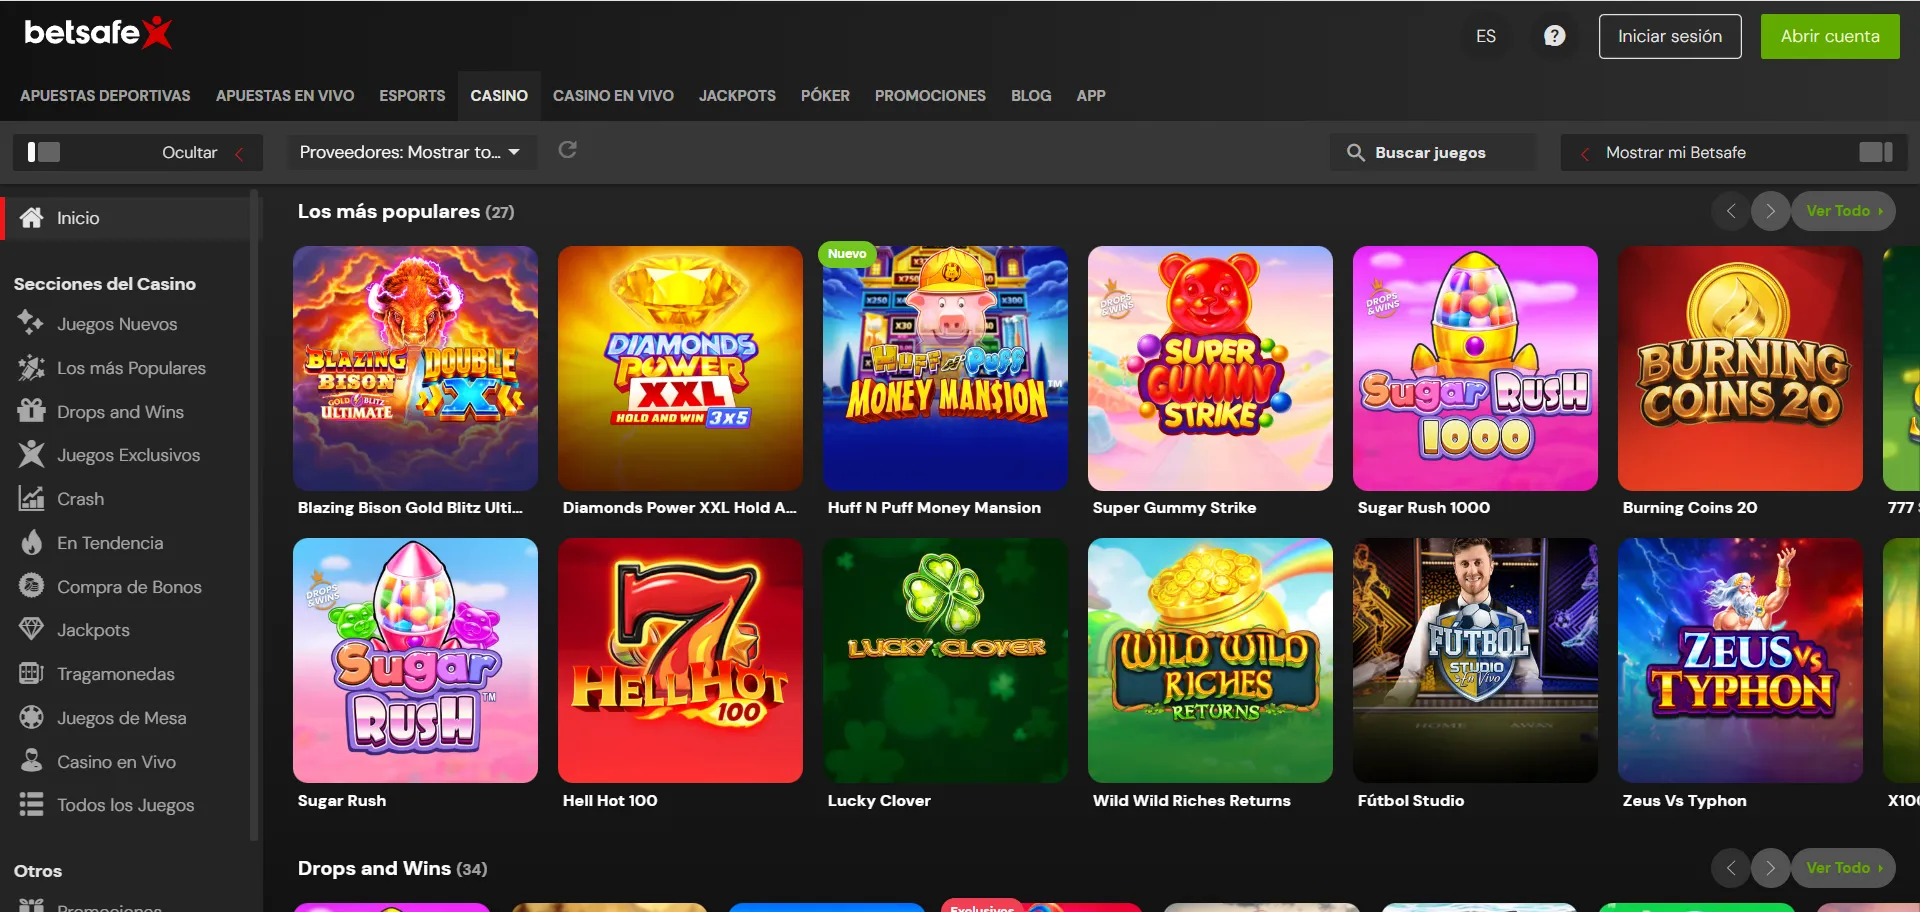Click the refresh providers filter icon

click(x=567, y=150)
